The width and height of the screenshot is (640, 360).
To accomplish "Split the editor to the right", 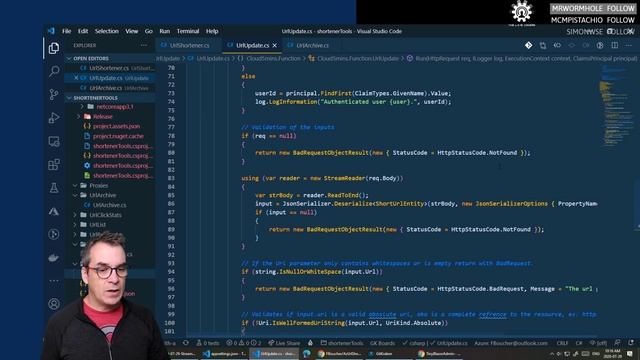I will 614,45.
